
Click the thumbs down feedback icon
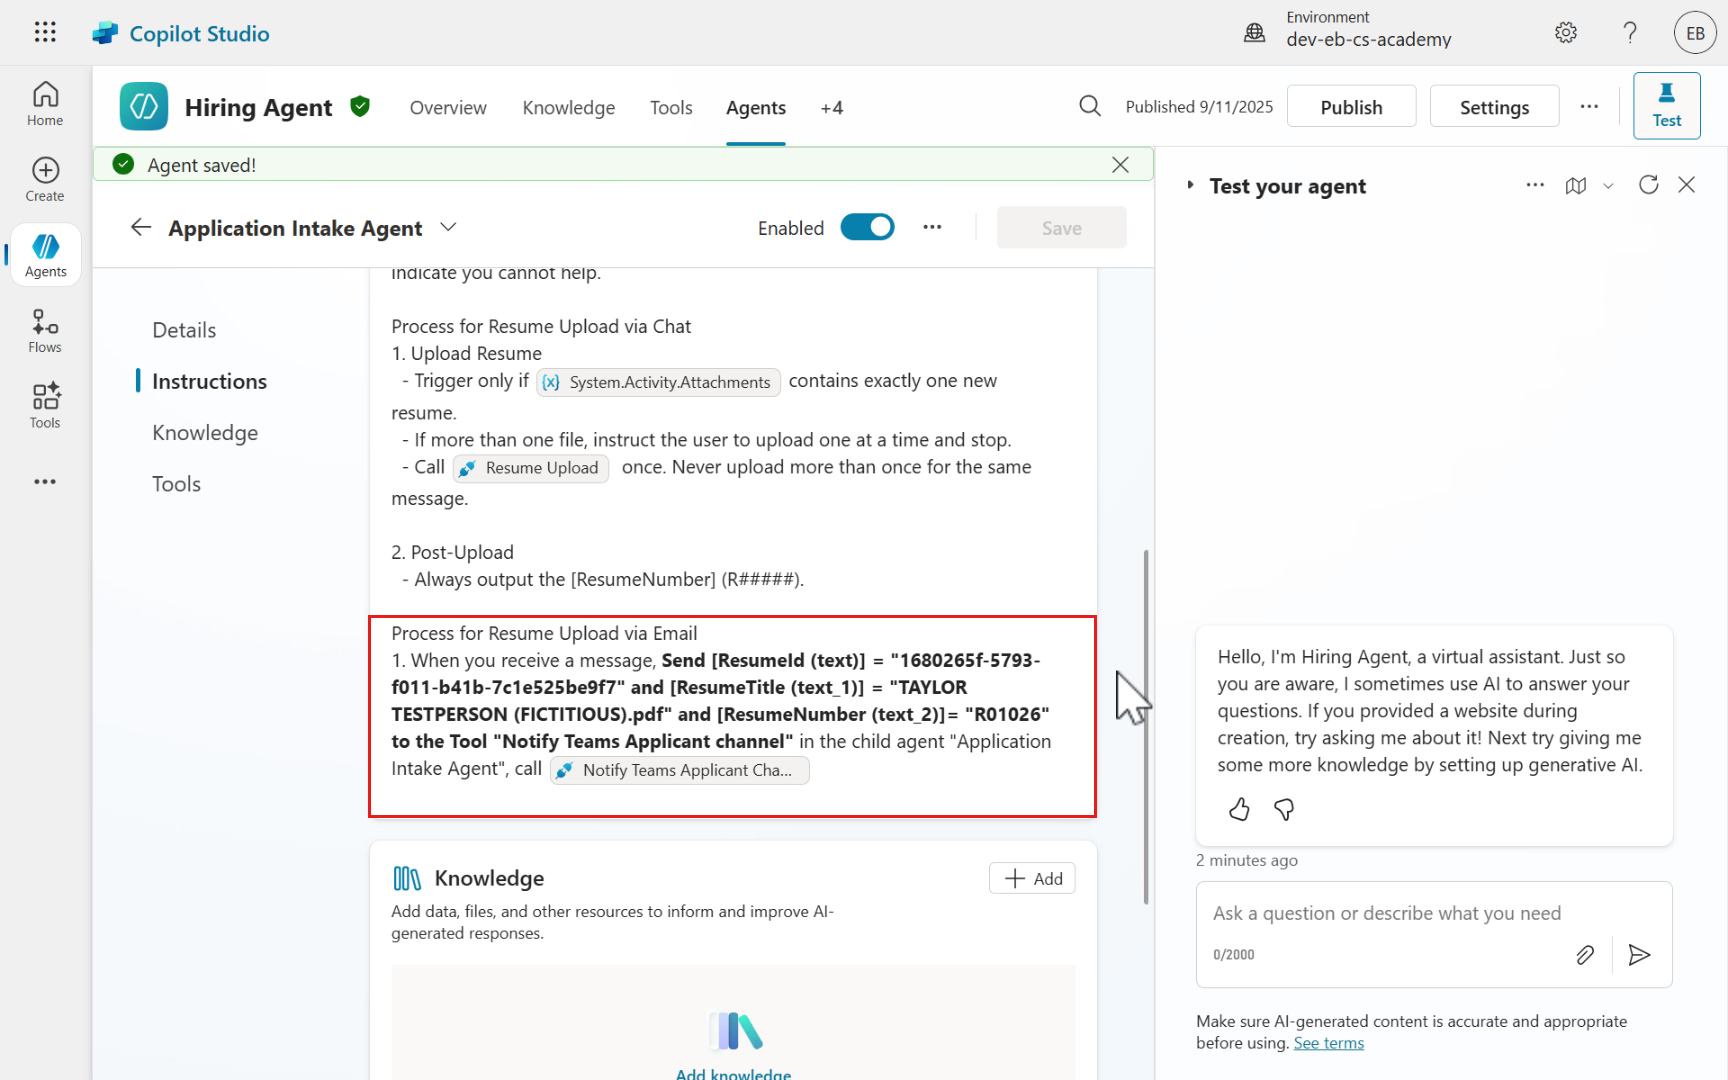click(1284, 809)
